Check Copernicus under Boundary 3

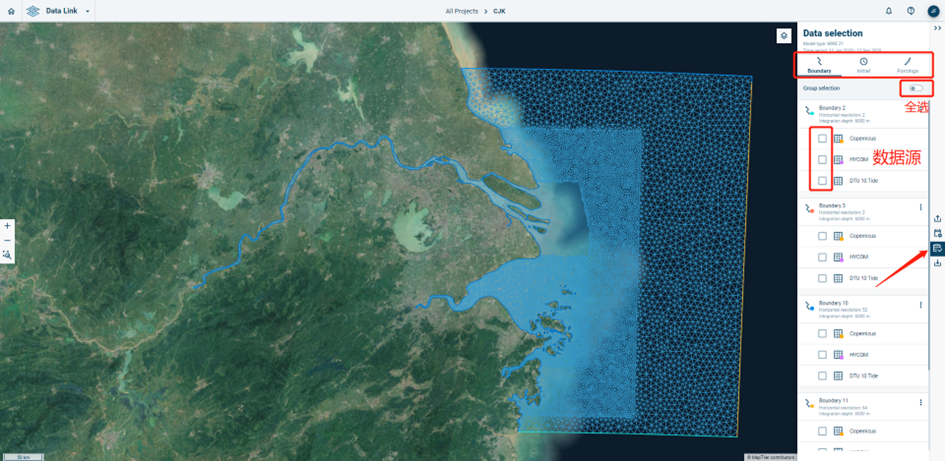tap(823, 236)
